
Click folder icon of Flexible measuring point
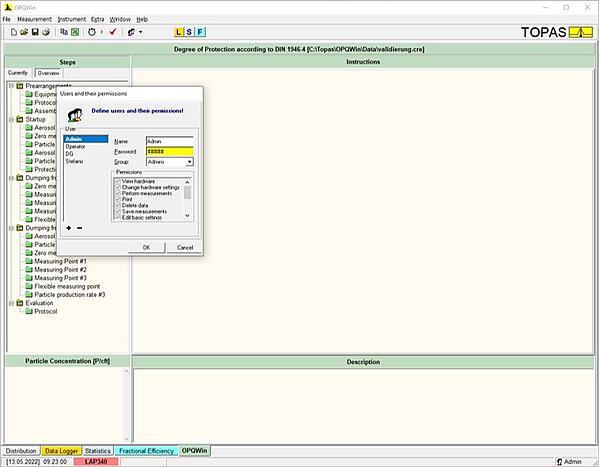[x=29, y=286]
